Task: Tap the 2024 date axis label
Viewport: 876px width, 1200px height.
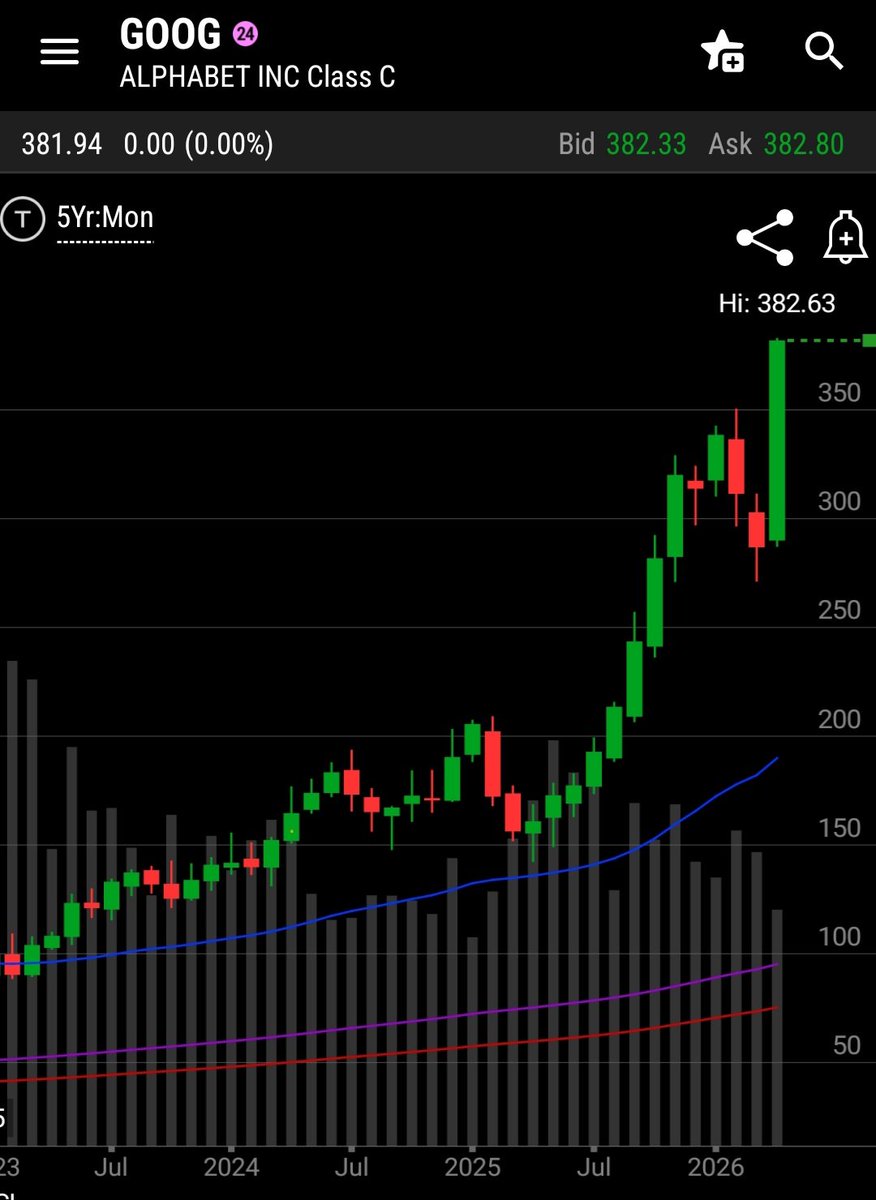Action: [x=230, y=1167]
